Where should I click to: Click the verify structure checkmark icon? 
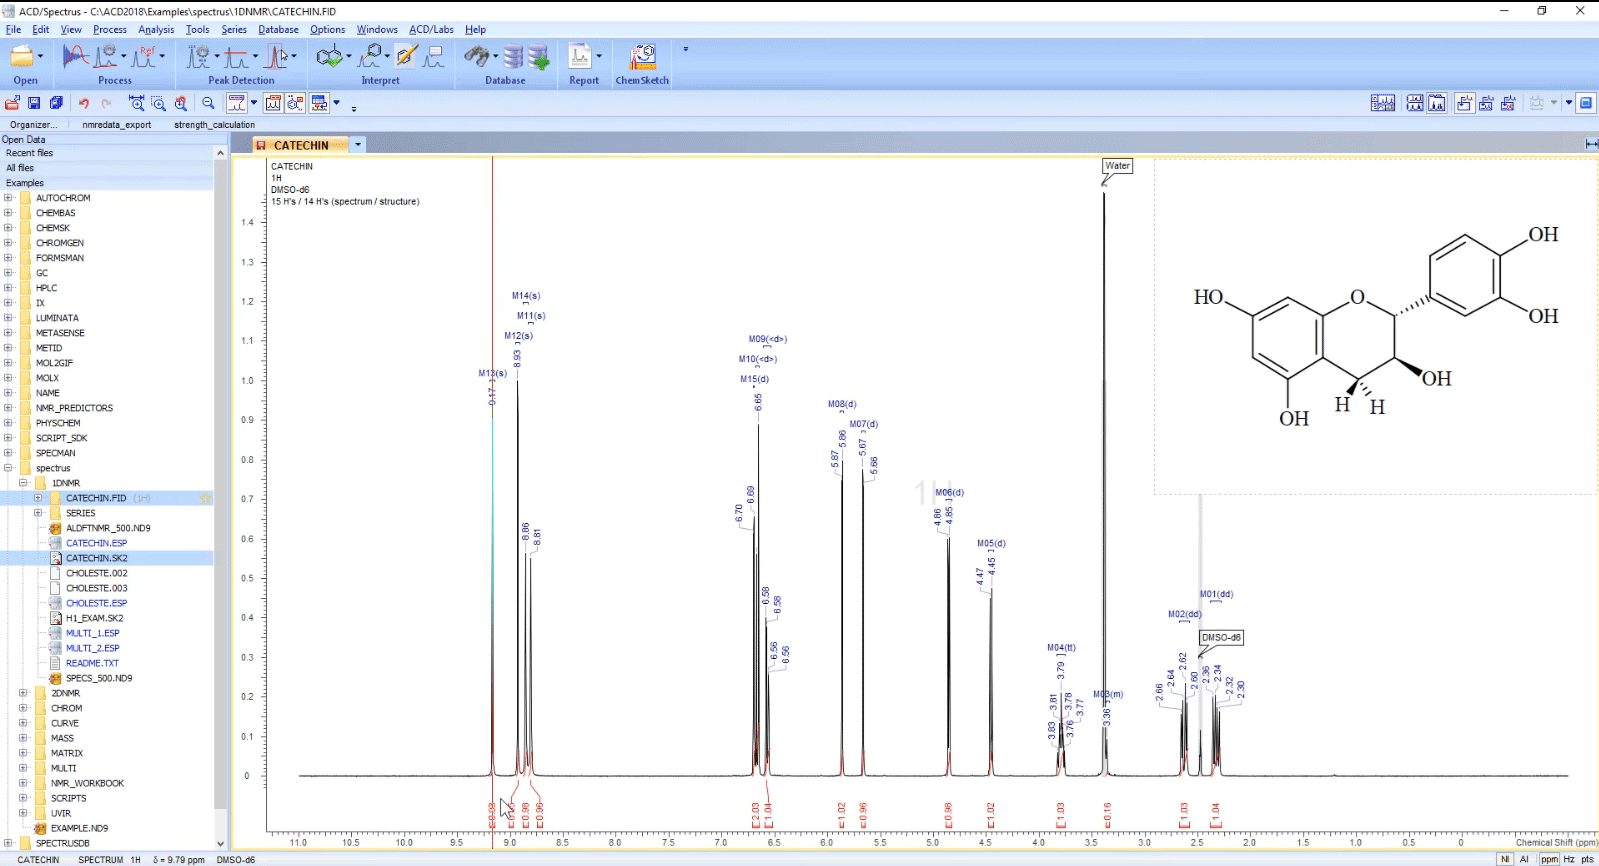(x=329, y=57)
